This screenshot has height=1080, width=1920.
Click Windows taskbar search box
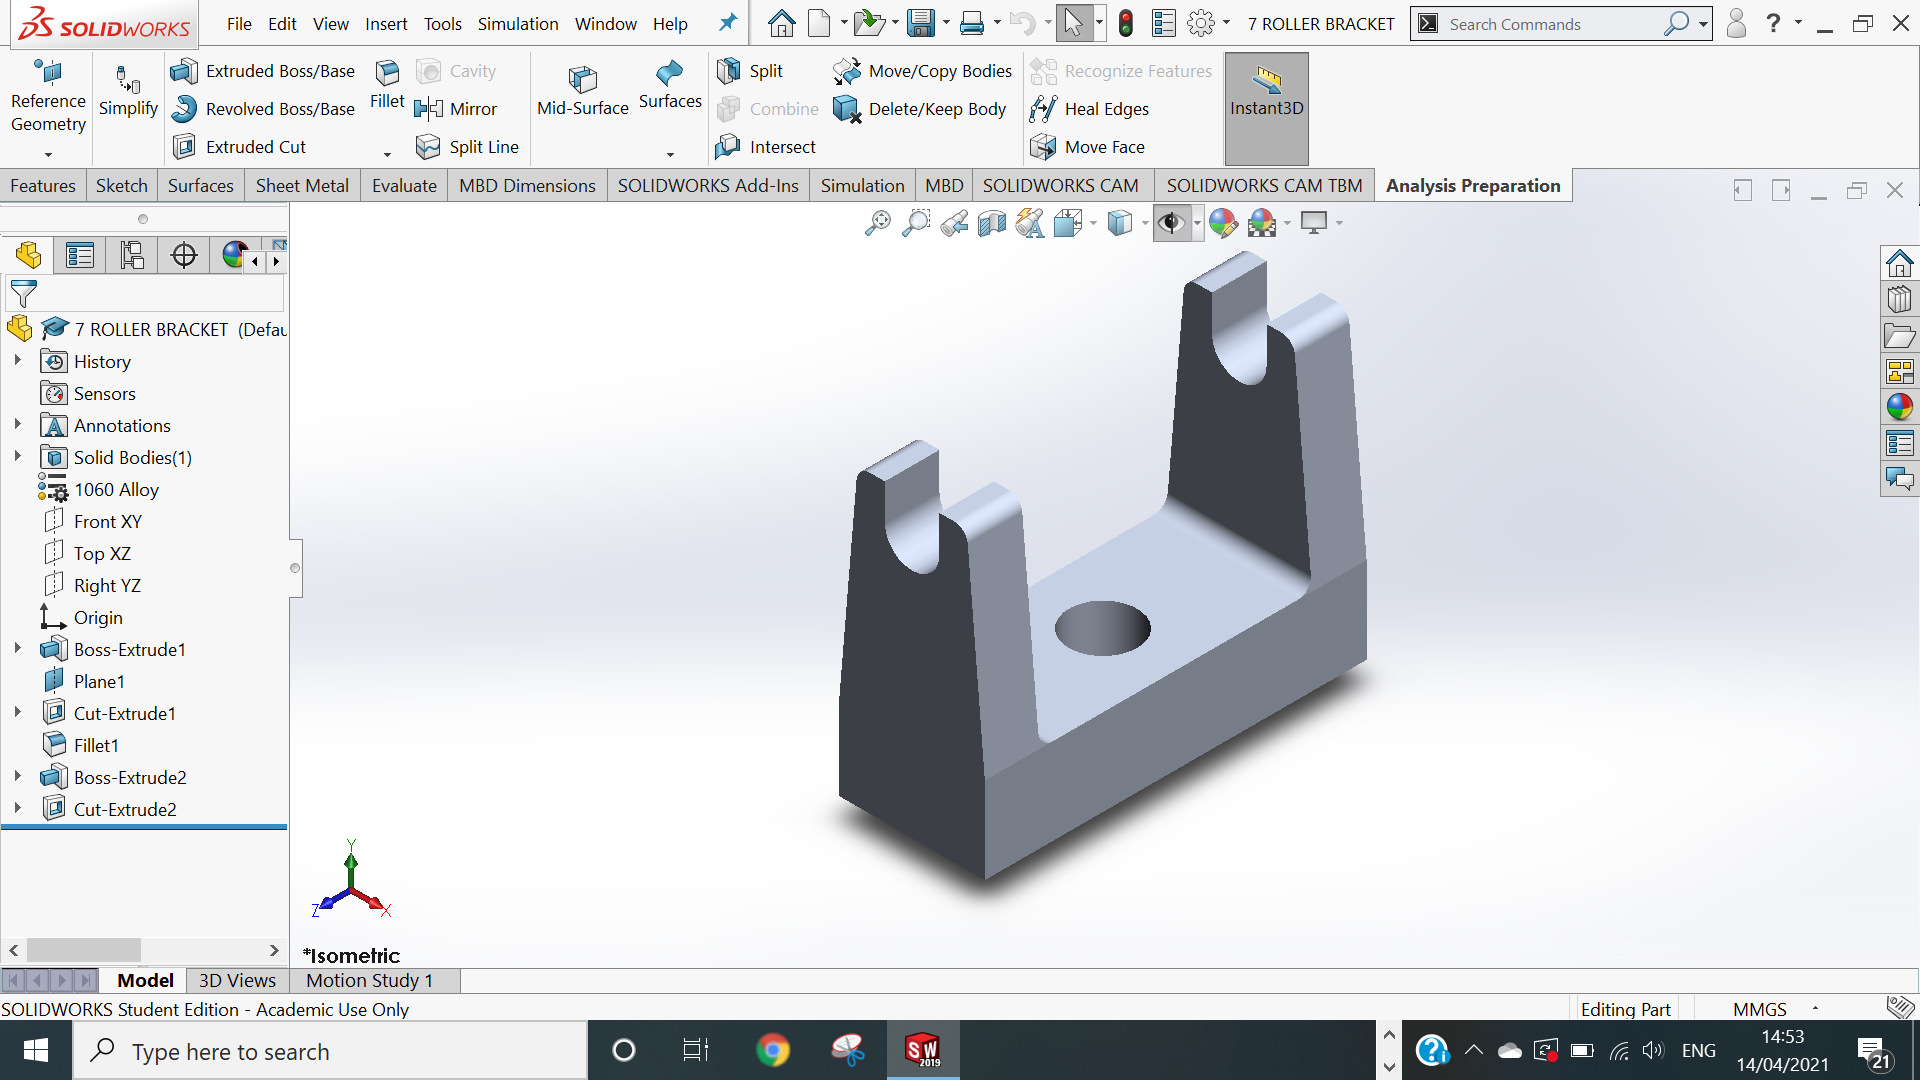pos(330,1051)
